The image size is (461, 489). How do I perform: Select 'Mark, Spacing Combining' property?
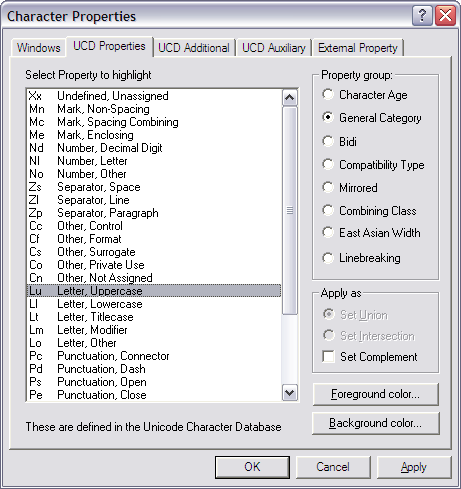point(154,122)
